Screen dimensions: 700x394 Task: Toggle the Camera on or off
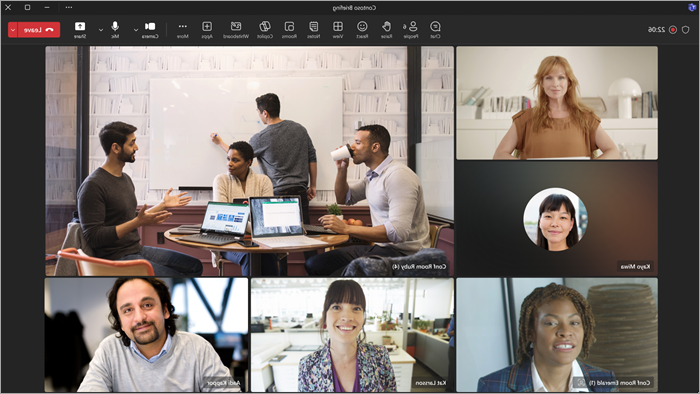[x=150, y=30]
